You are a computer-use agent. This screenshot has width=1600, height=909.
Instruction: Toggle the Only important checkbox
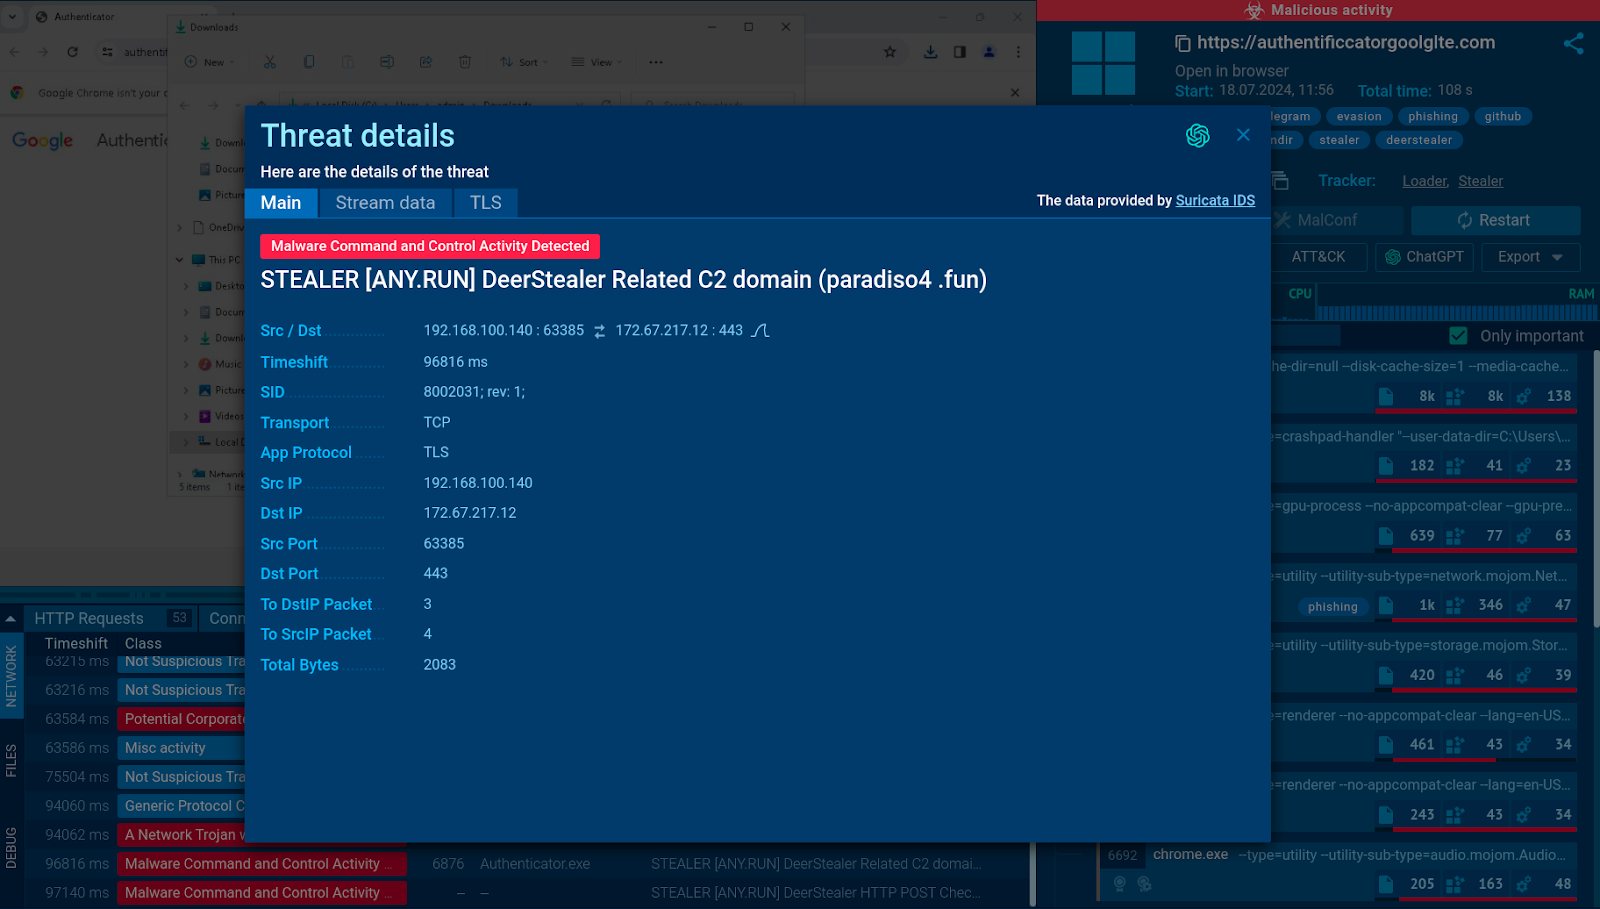click(1458, 336)
